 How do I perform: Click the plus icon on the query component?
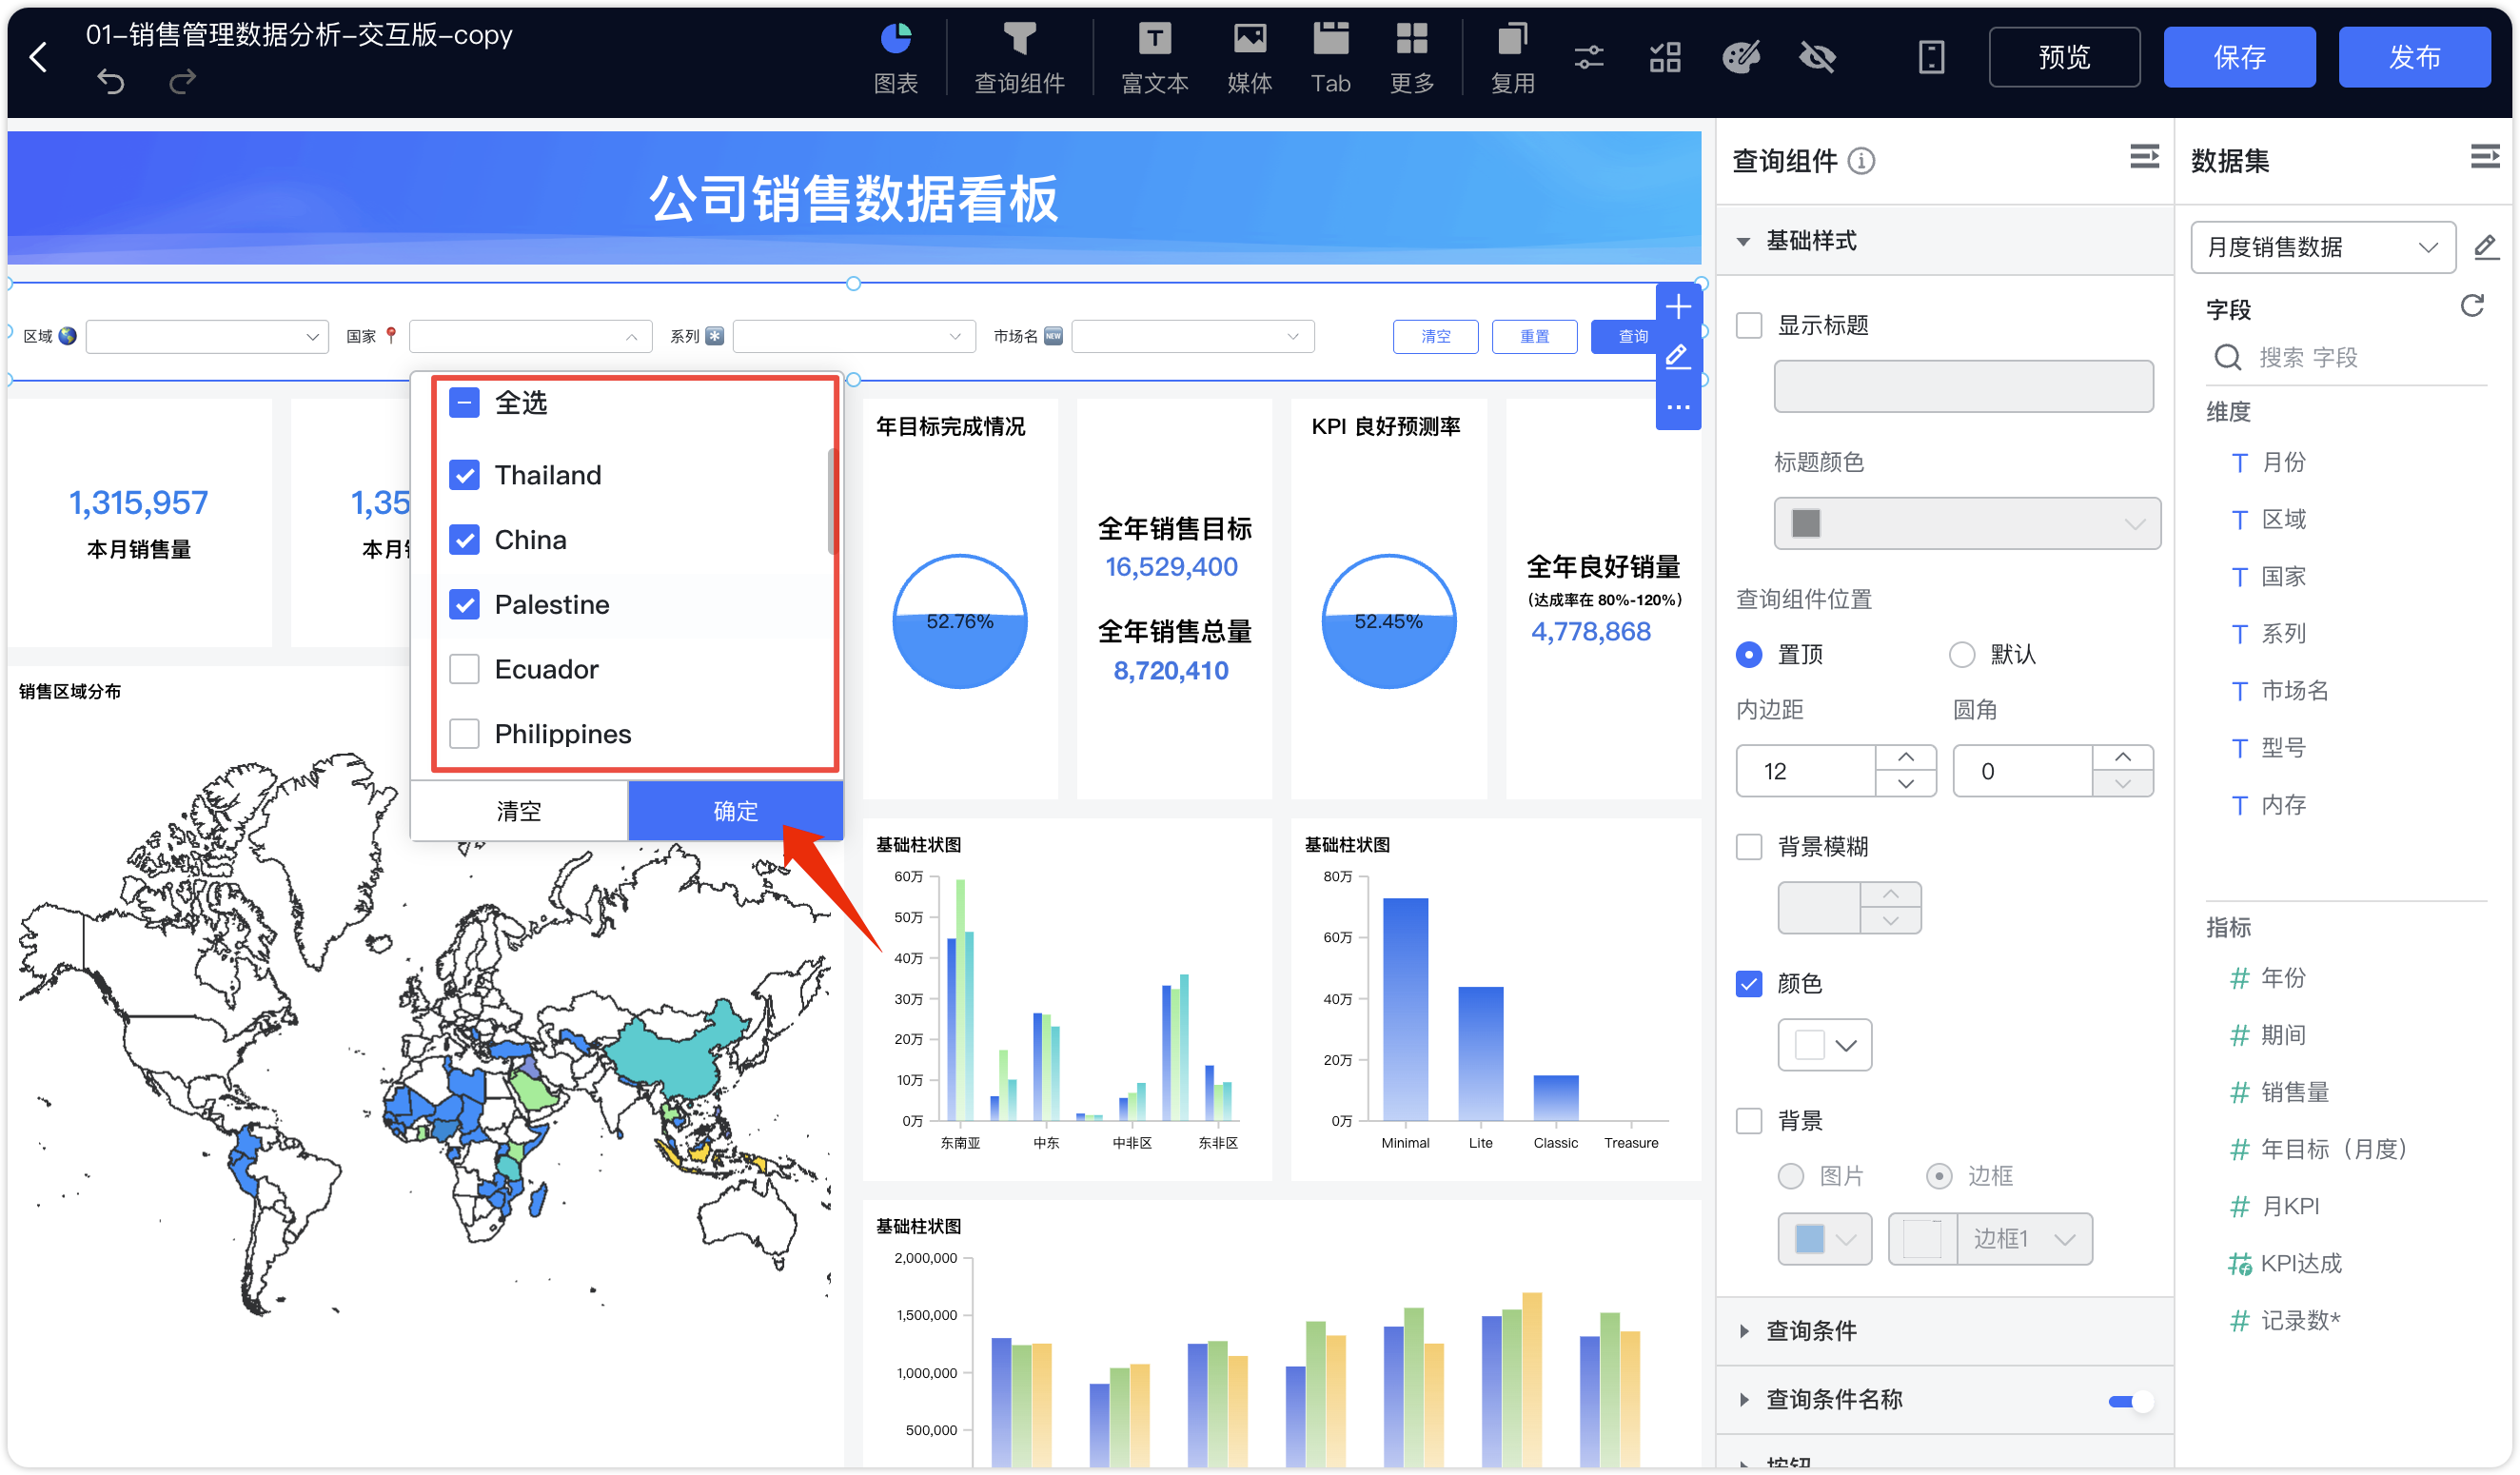[x=1677, y=306]
